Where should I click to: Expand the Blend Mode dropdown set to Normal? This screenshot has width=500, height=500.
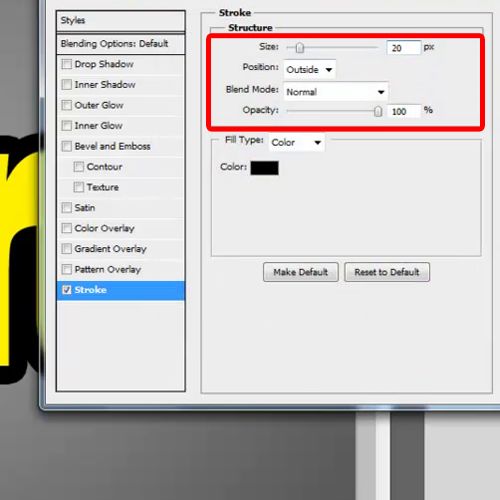tap(336, 92)
